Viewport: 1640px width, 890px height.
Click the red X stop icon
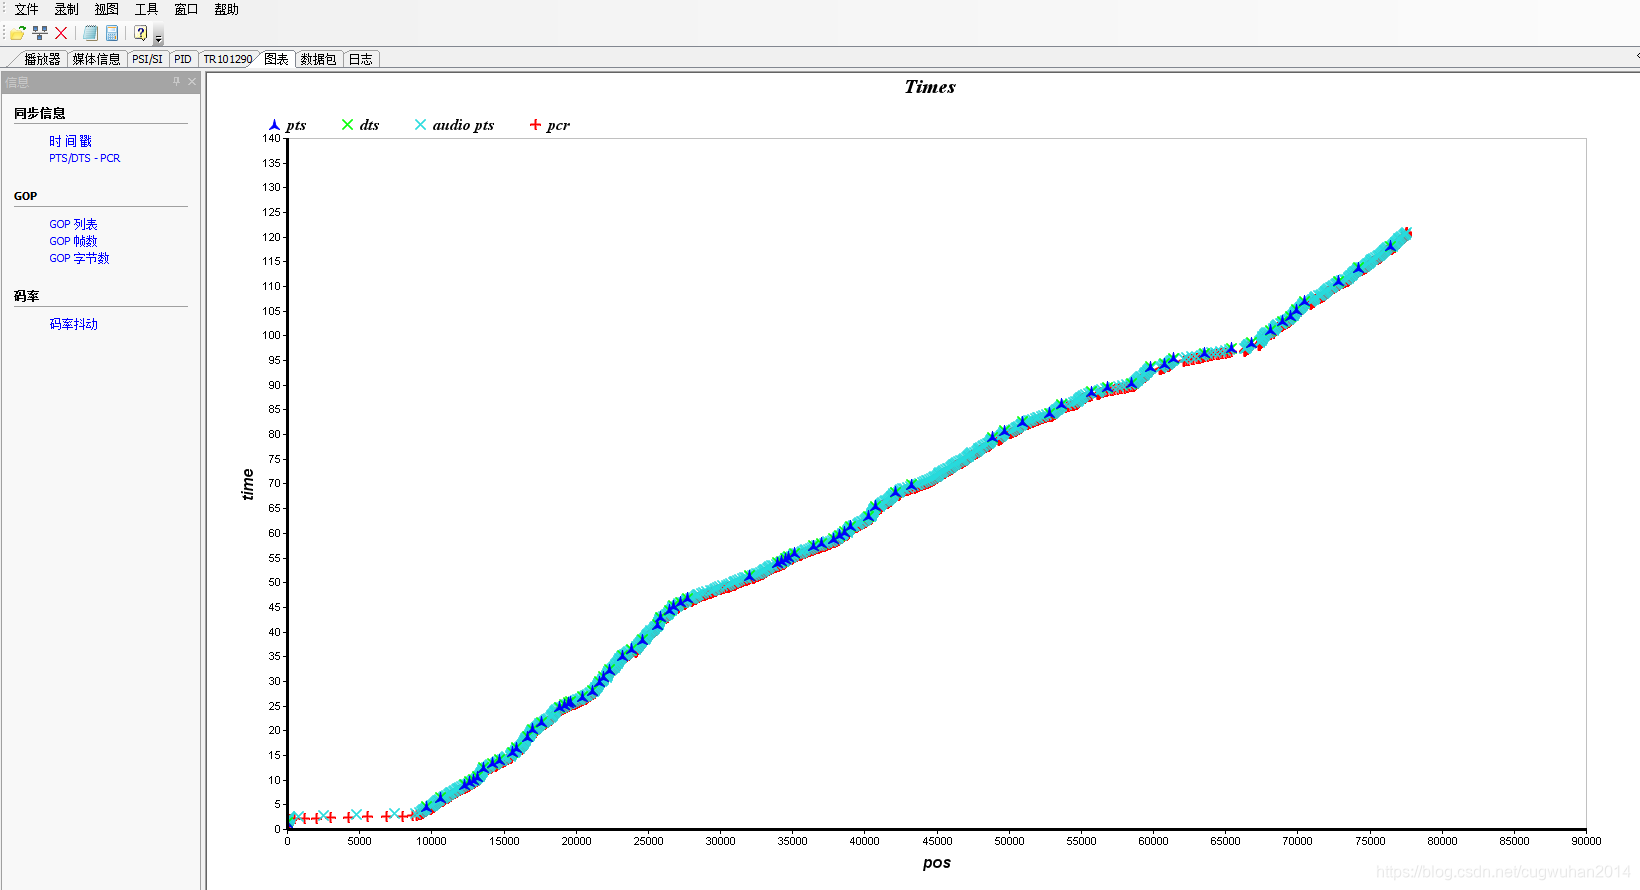point(61,33)
